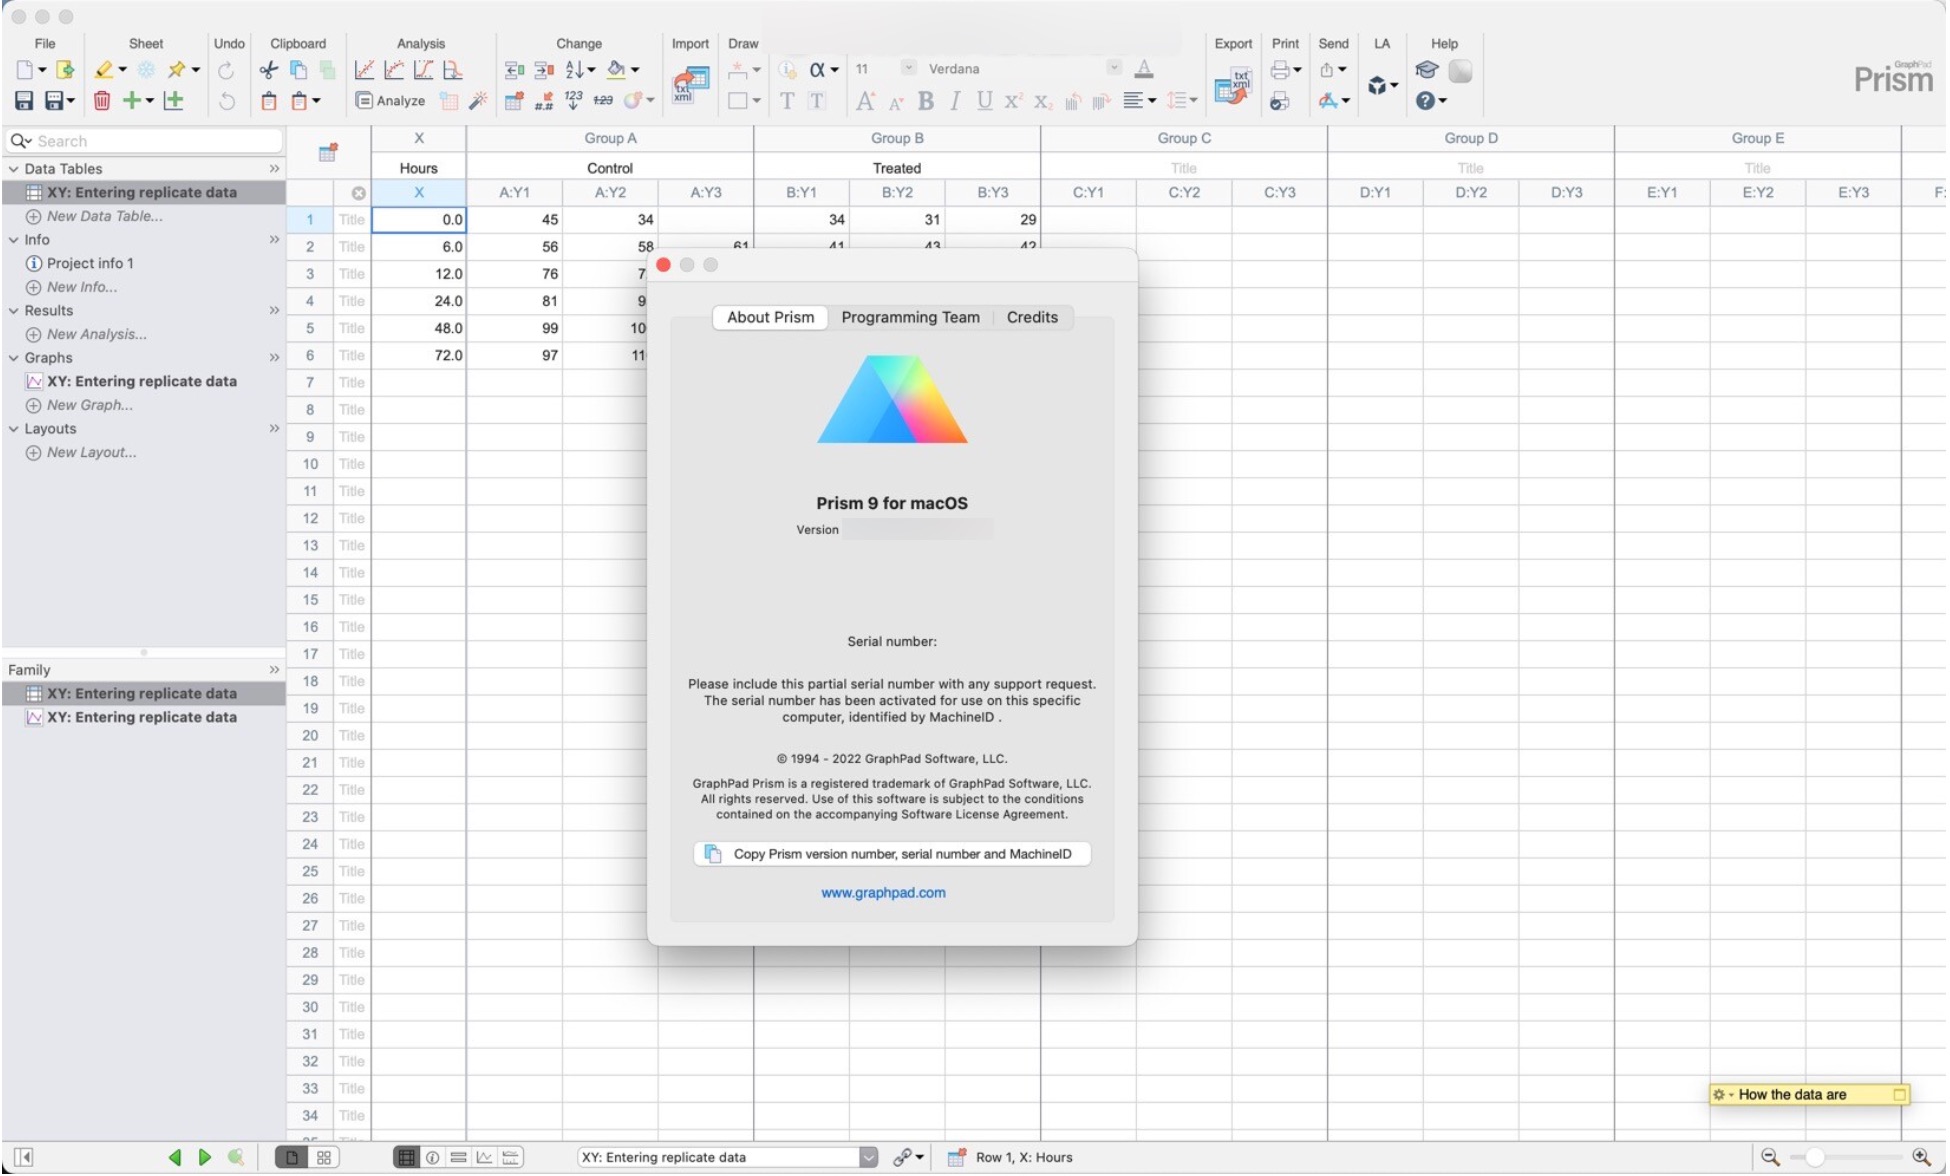Switch to the Credits tab
The image size is (1950, 1176).
1031,317
